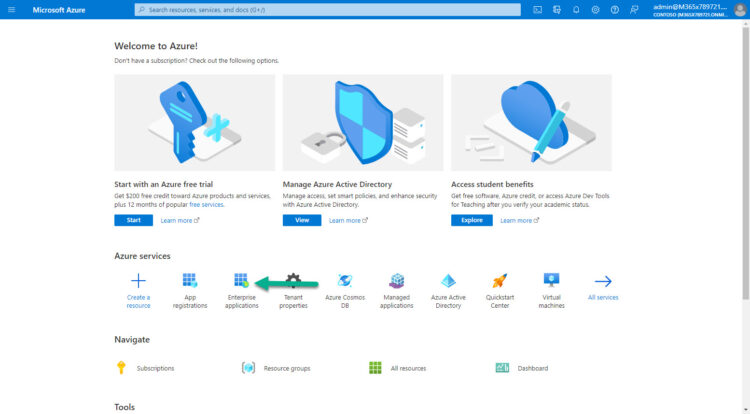Click the All resources grid icon
750x414 pixels.
click(x=375, y=368)
